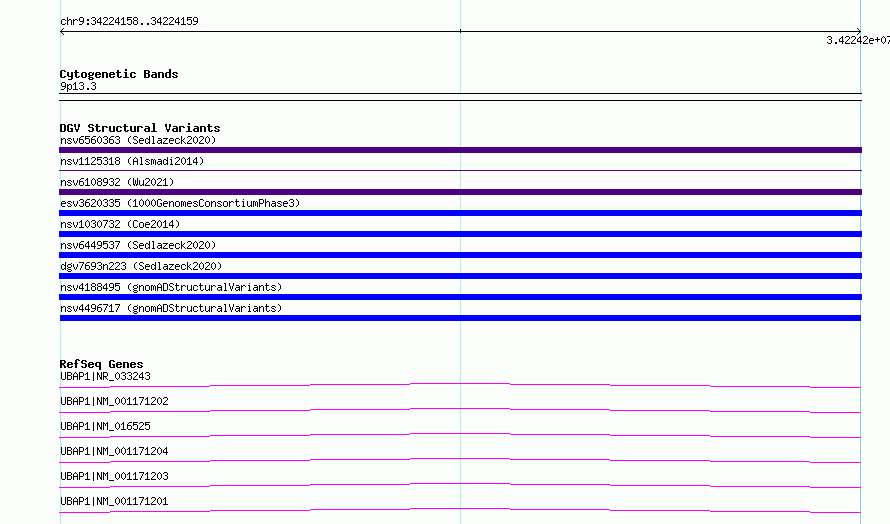Open variant nsv6449537 (Sedlazeck2020)

click(138, 245)
